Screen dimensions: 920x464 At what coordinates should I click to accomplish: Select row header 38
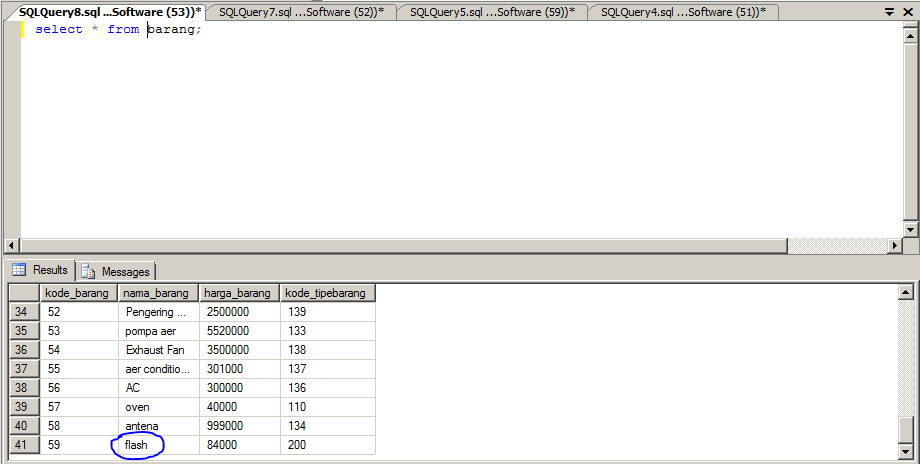25,388
